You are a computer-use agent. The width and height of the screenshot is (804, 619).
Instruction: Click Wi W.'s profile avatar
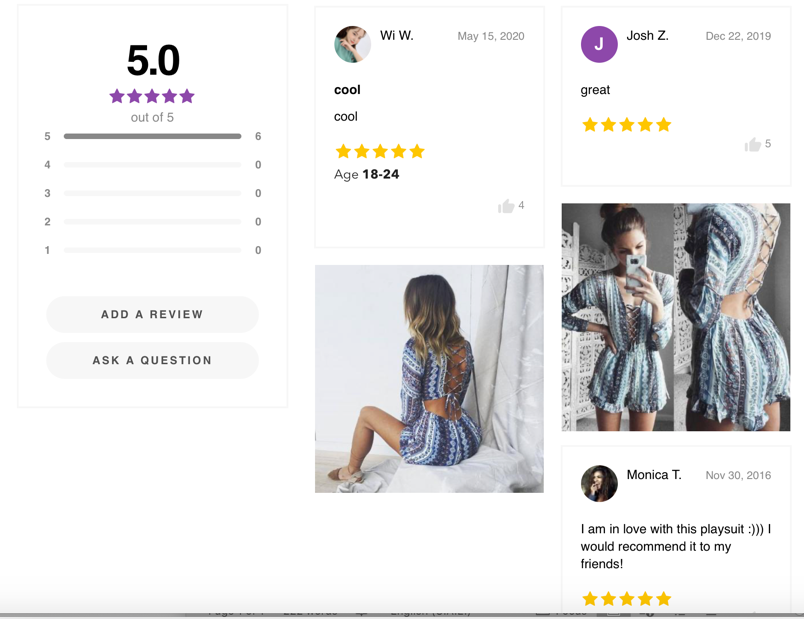352,44
